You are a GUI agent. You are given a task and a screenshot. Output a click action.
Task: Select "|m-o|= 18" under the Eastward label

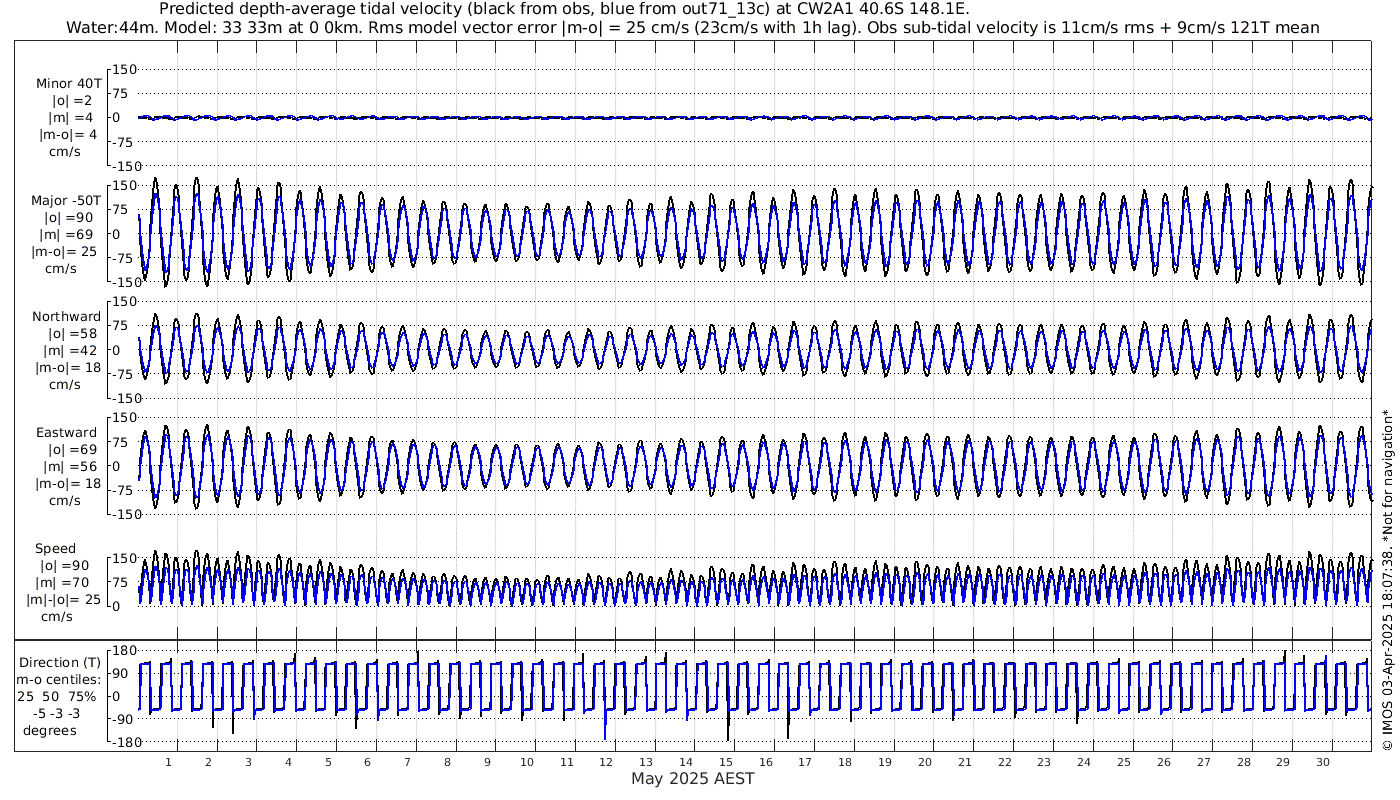click(66, 484)
